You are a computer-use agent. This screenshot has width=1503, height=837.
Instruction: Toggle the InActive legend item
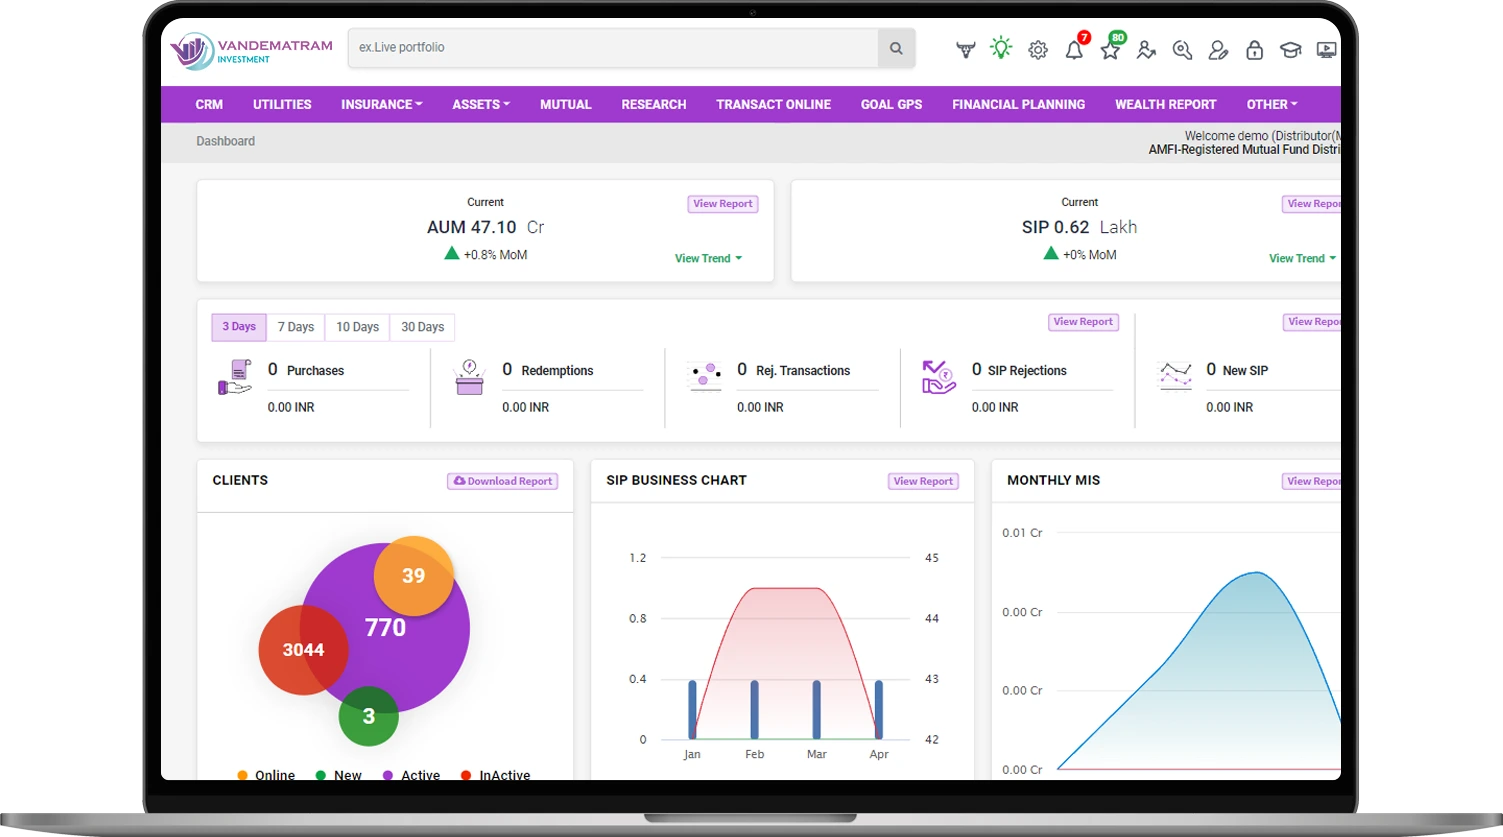496,775
